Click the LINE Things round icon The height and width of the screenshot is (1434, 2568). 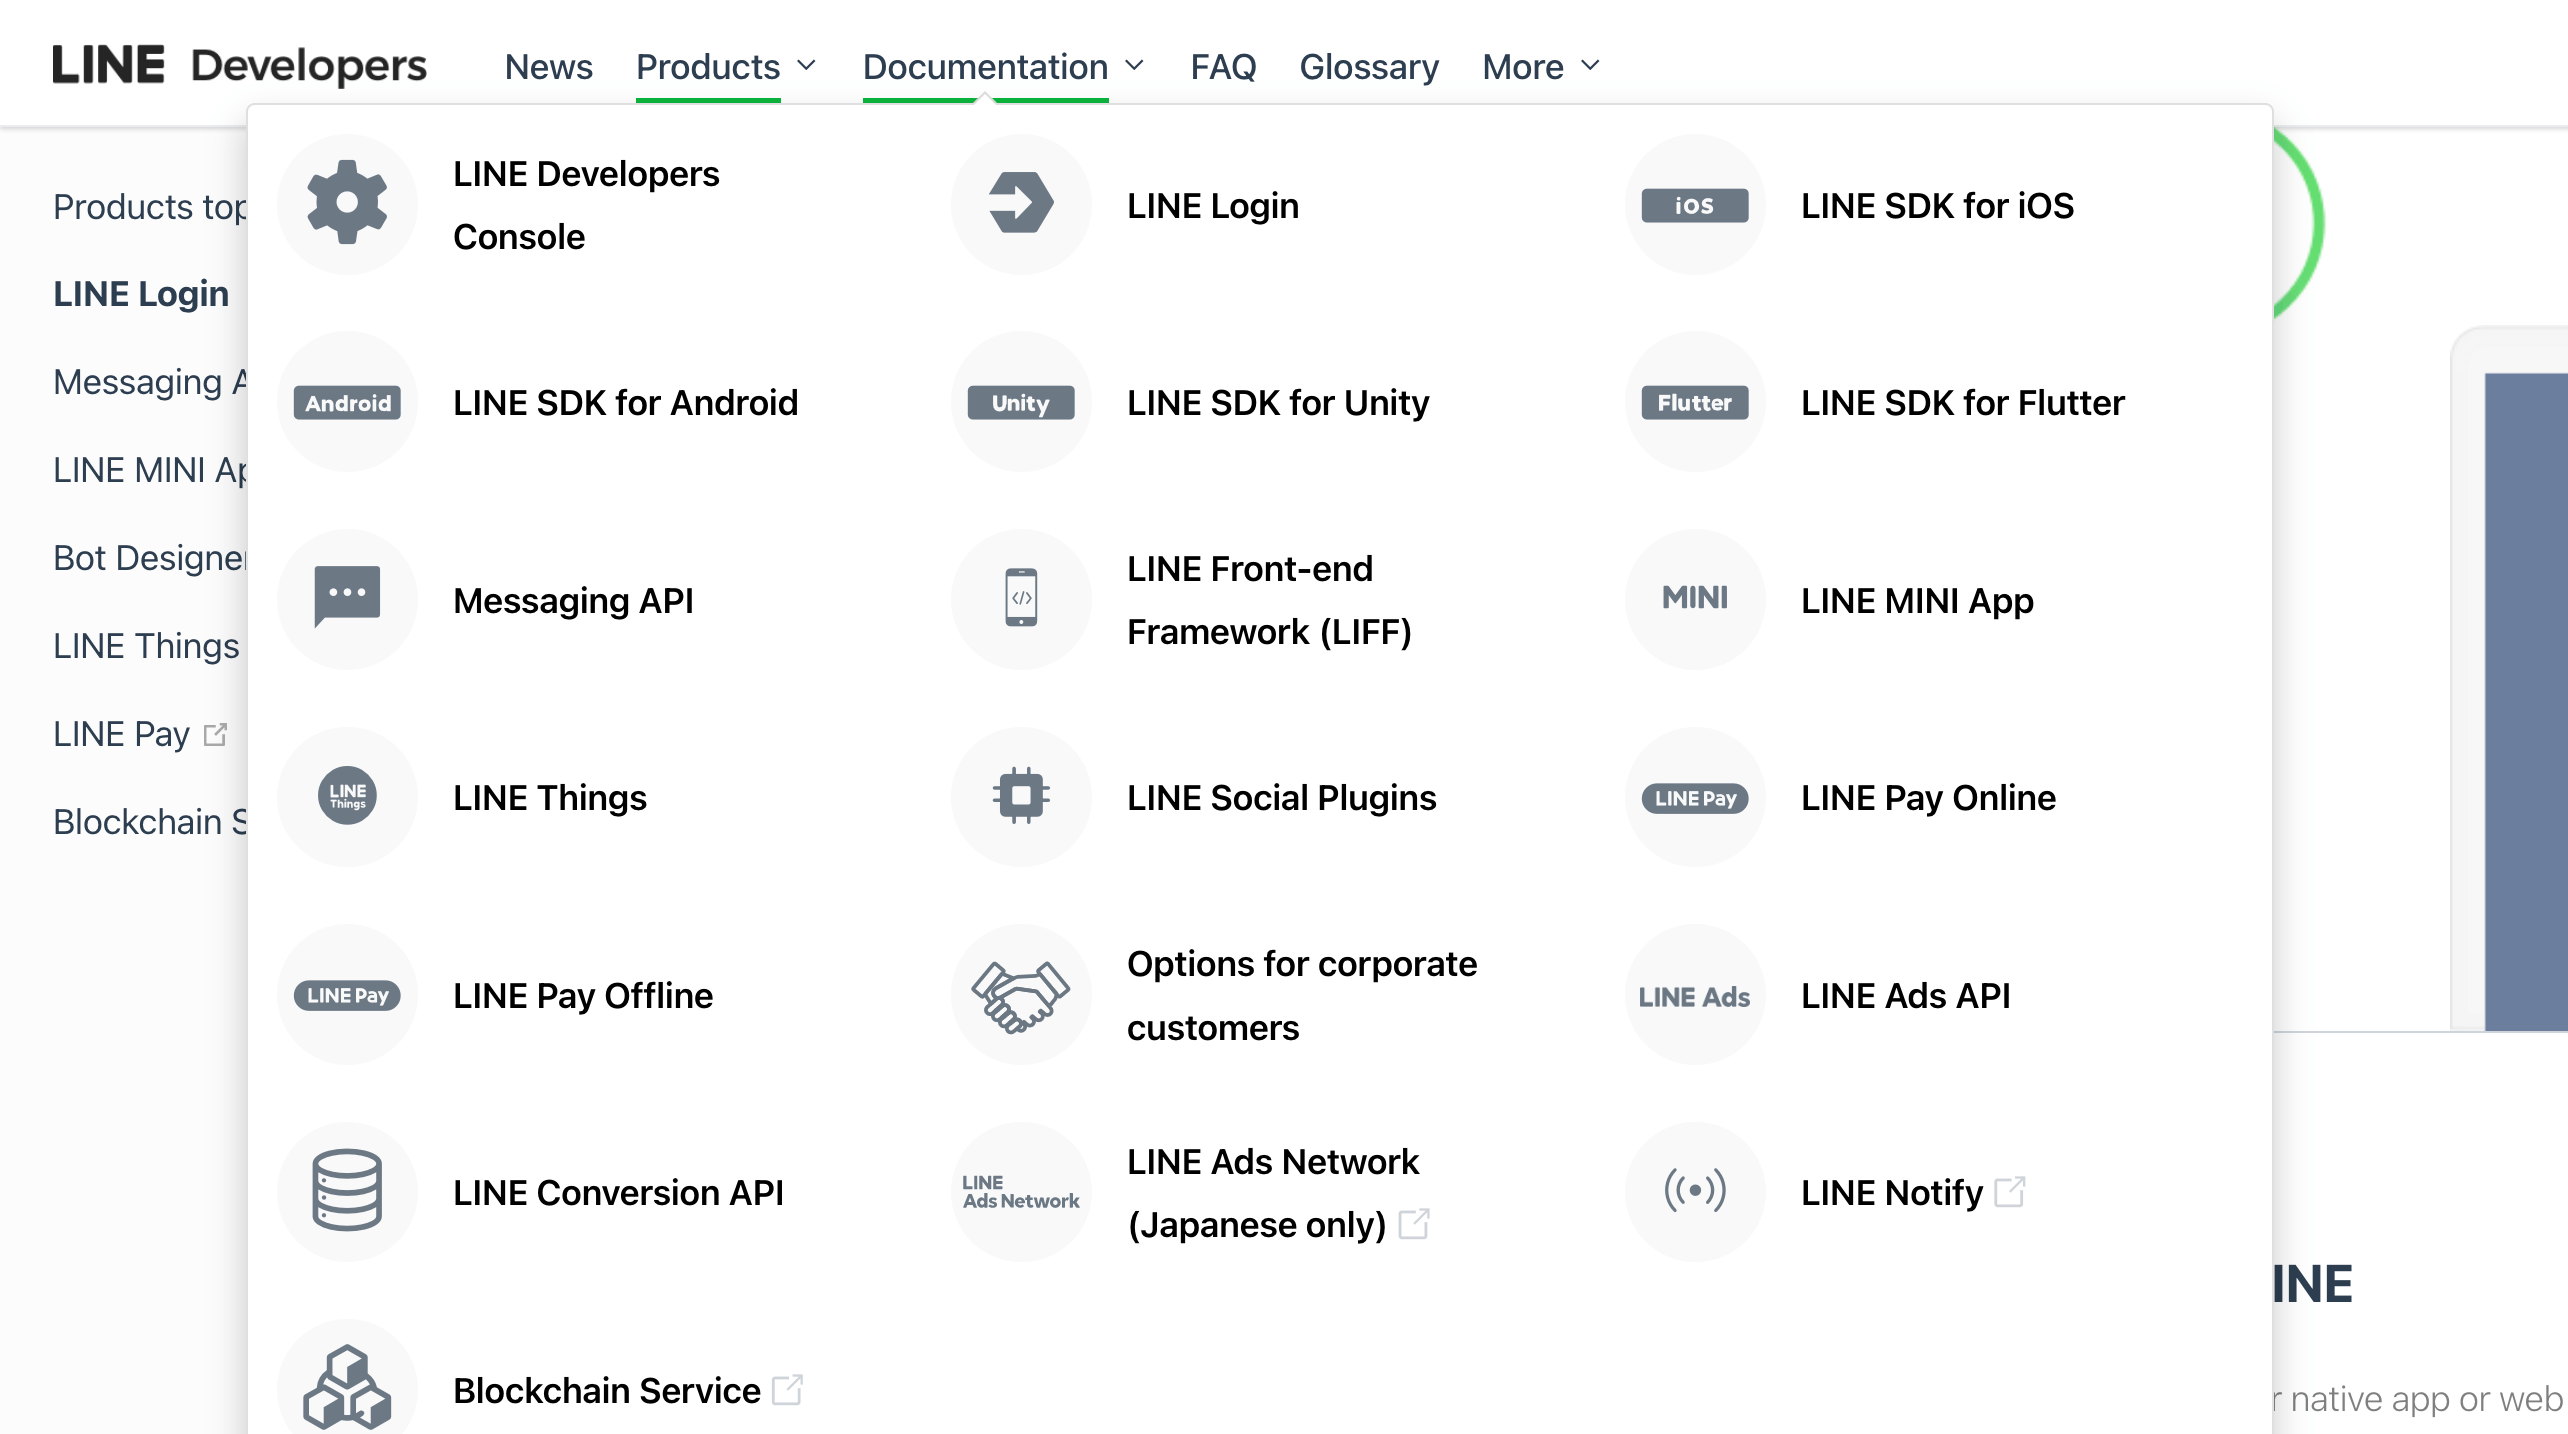pyautogui.click(x=347, y=796)
